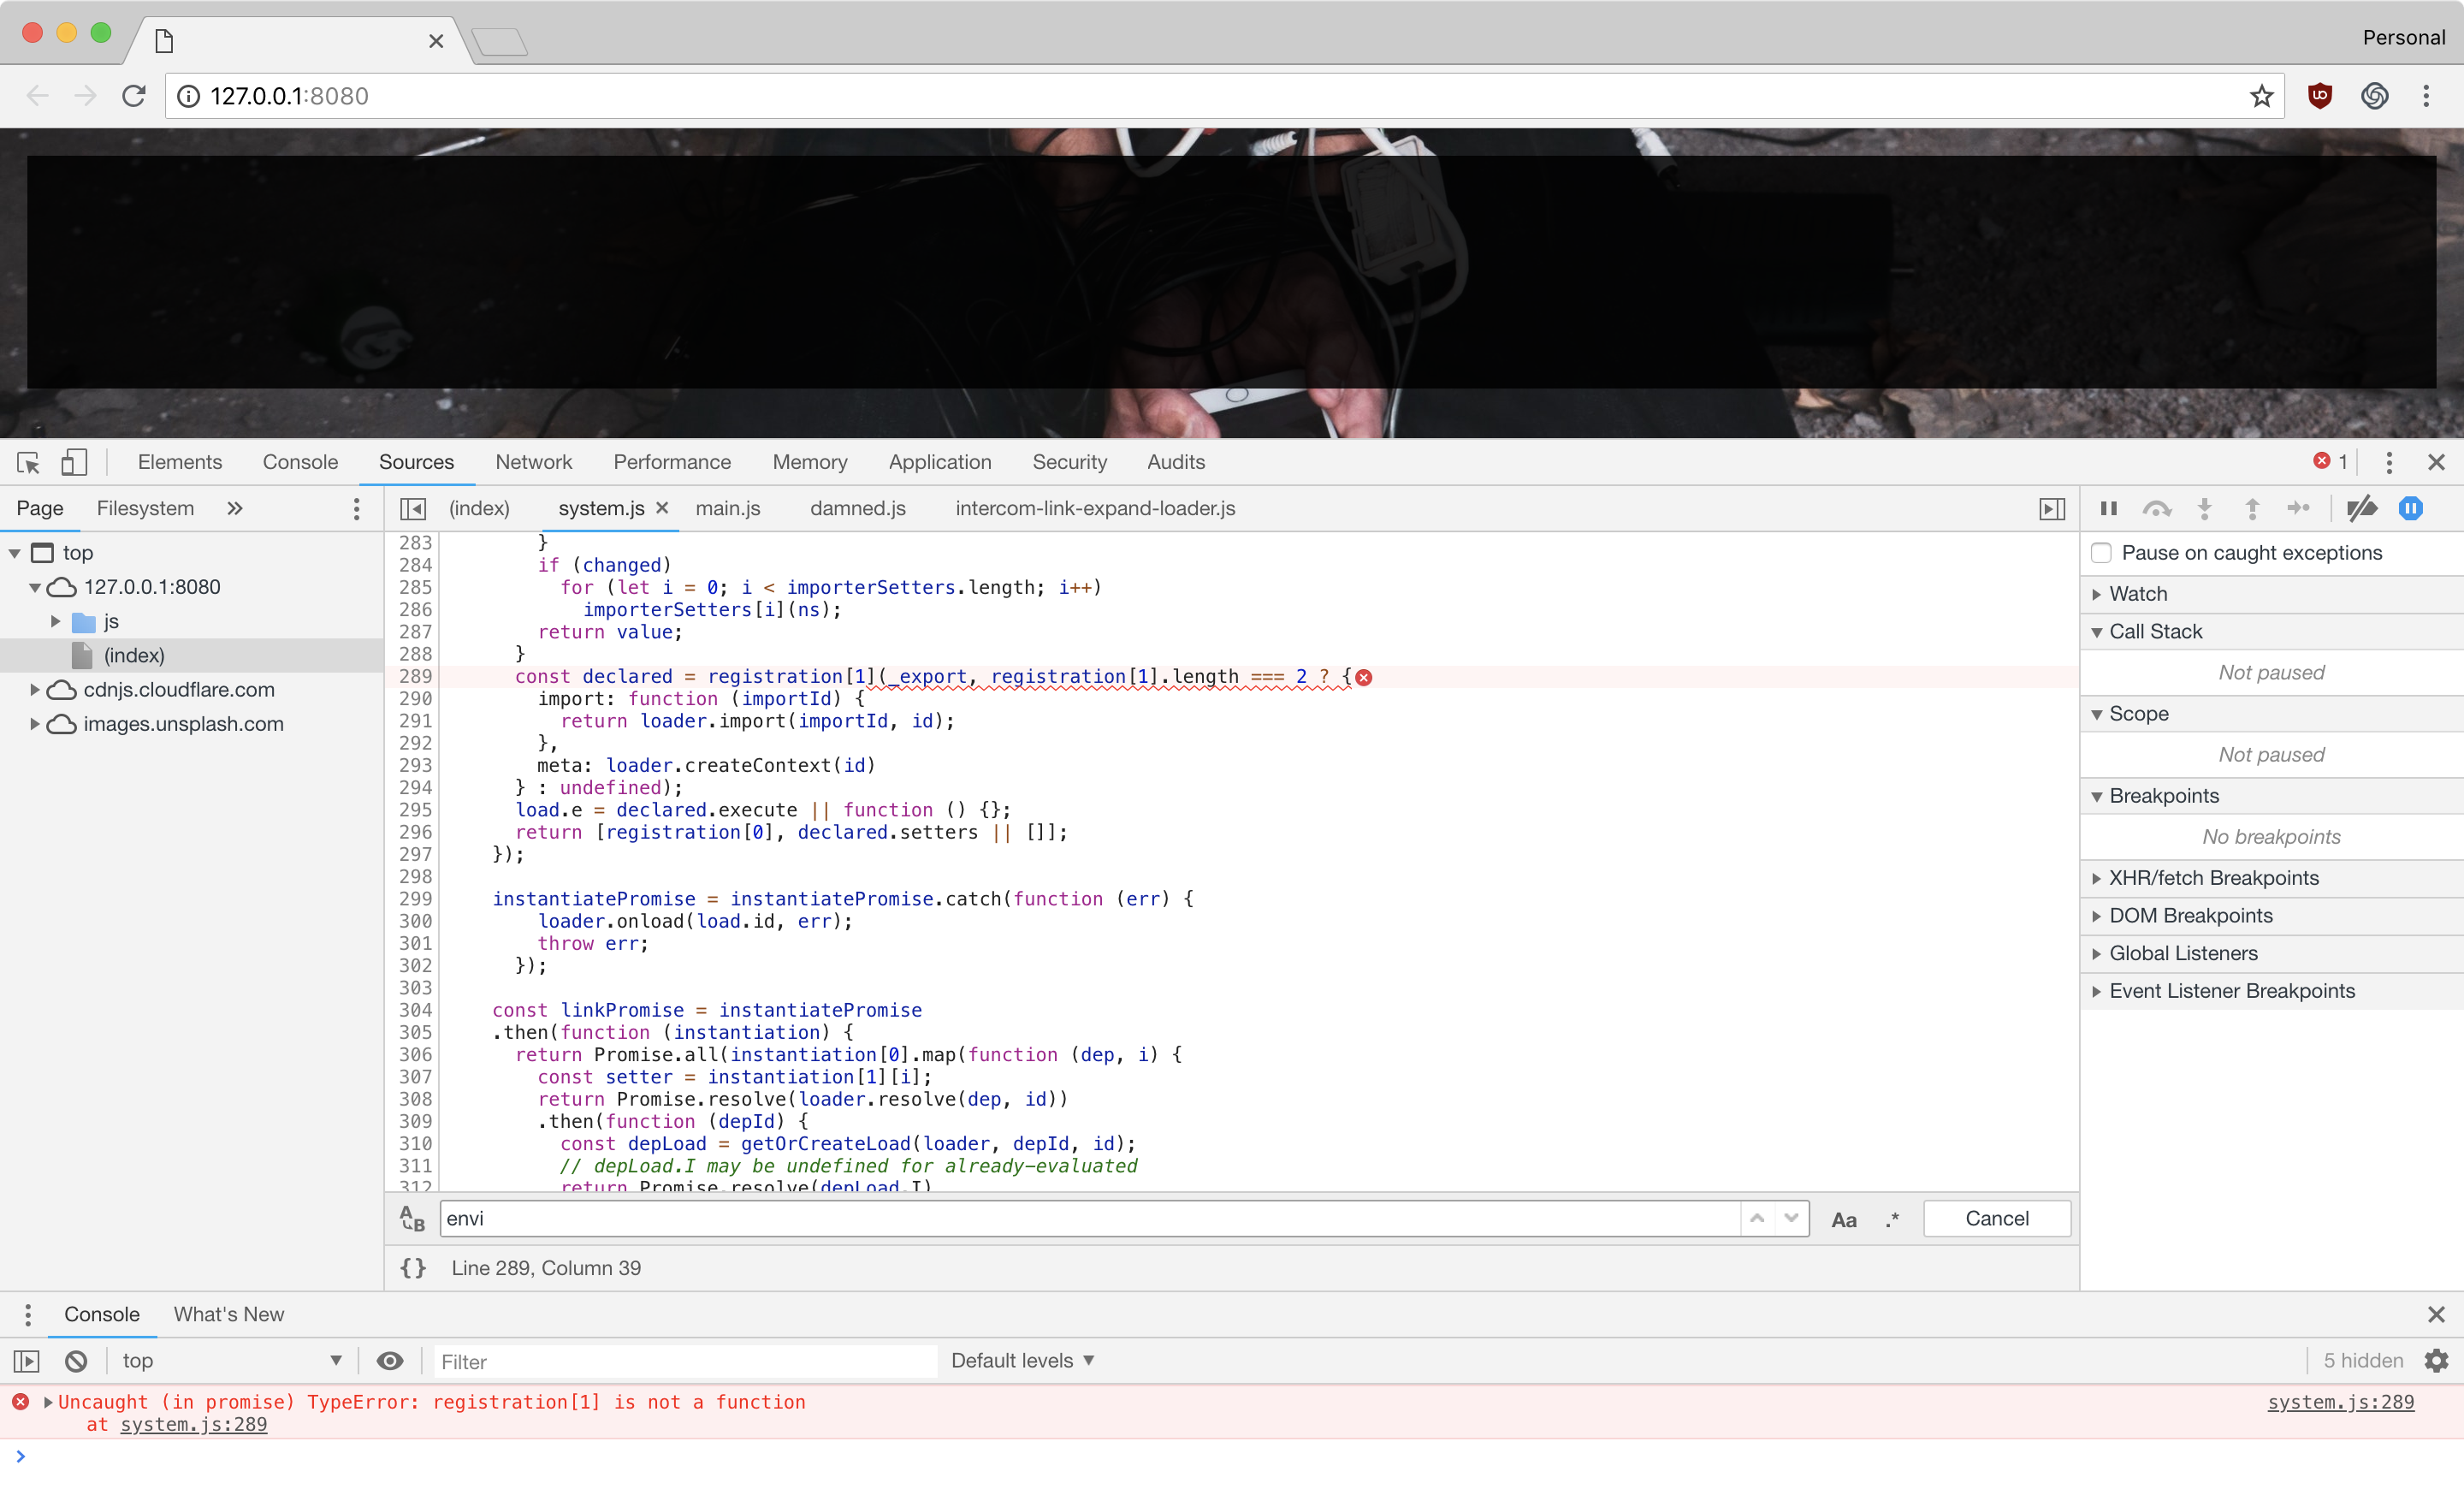Toggle regex mode in the search bar
The width and height of the screenshot is (2464, 1501).
tap(1891, 1219)
